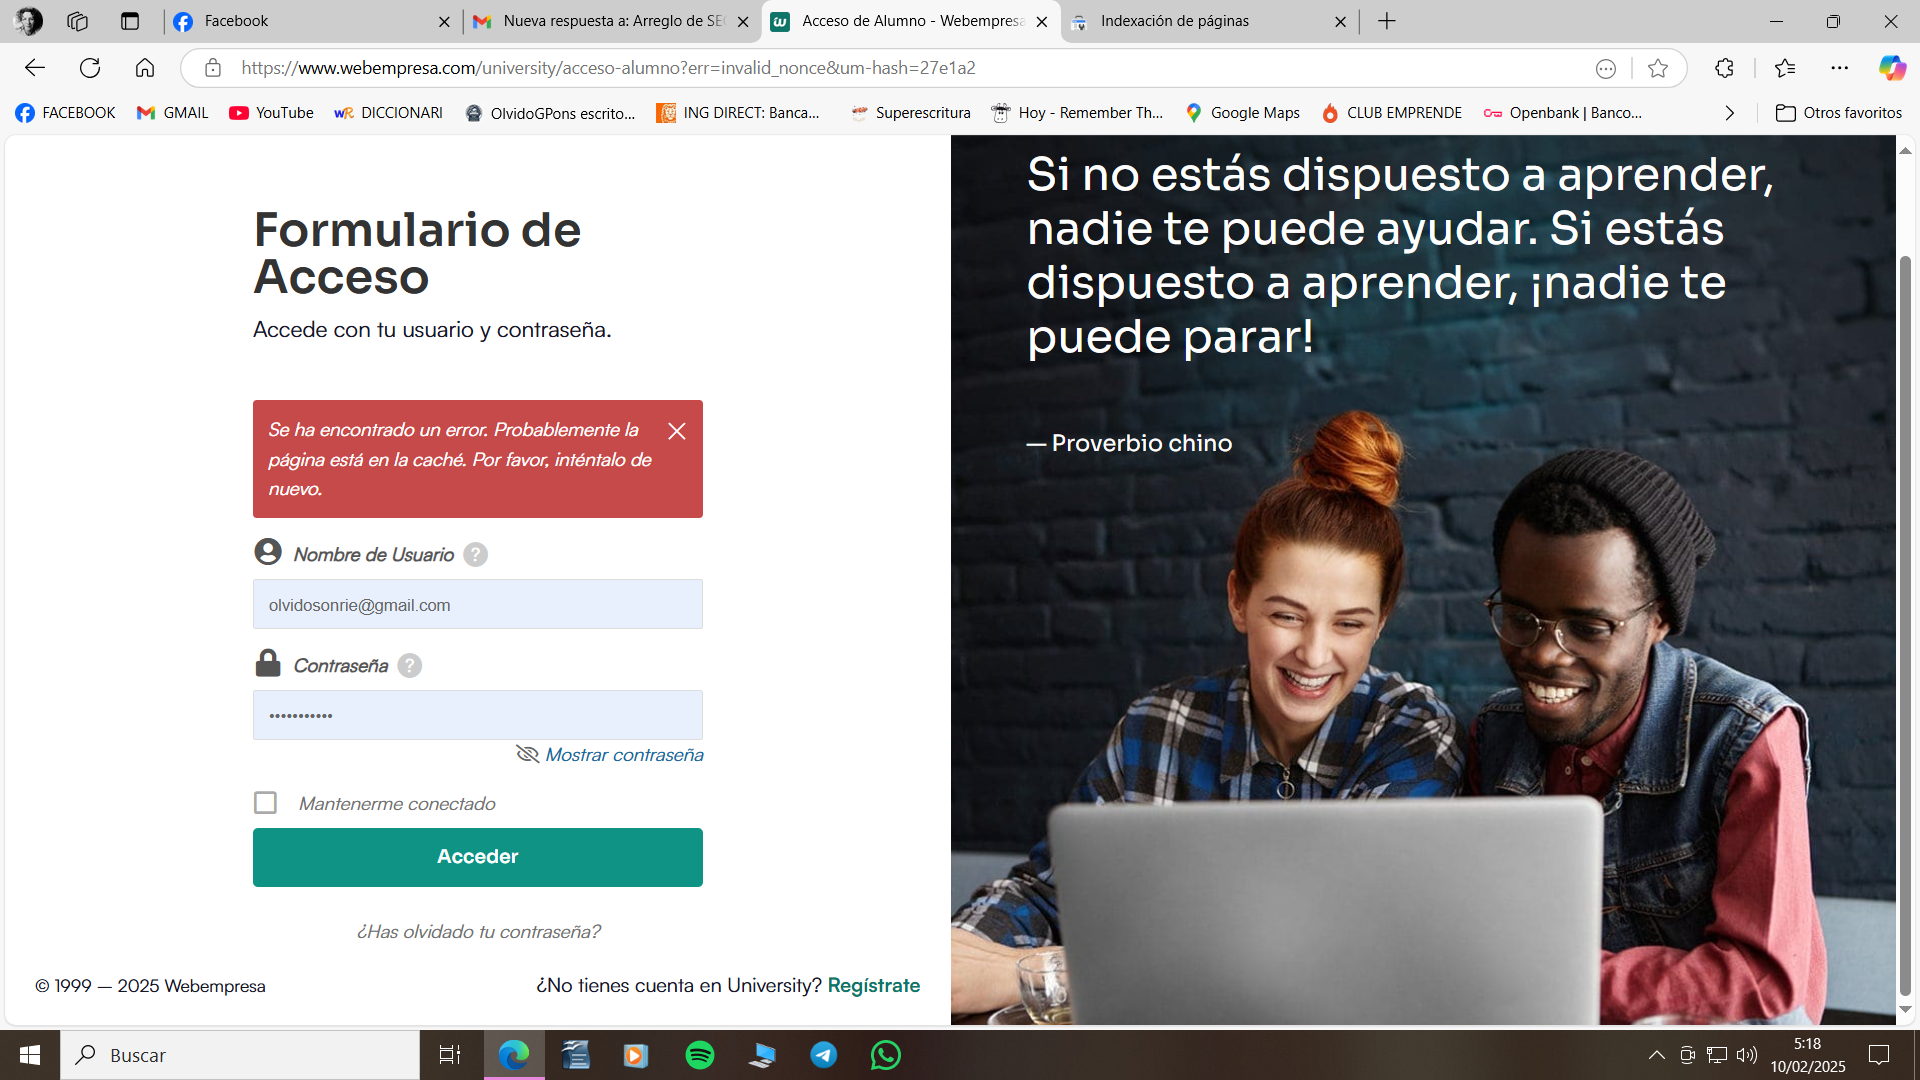1920x1080 pixels.
Task: Open browser Settings and more menu
Action: coord(1840,68)
